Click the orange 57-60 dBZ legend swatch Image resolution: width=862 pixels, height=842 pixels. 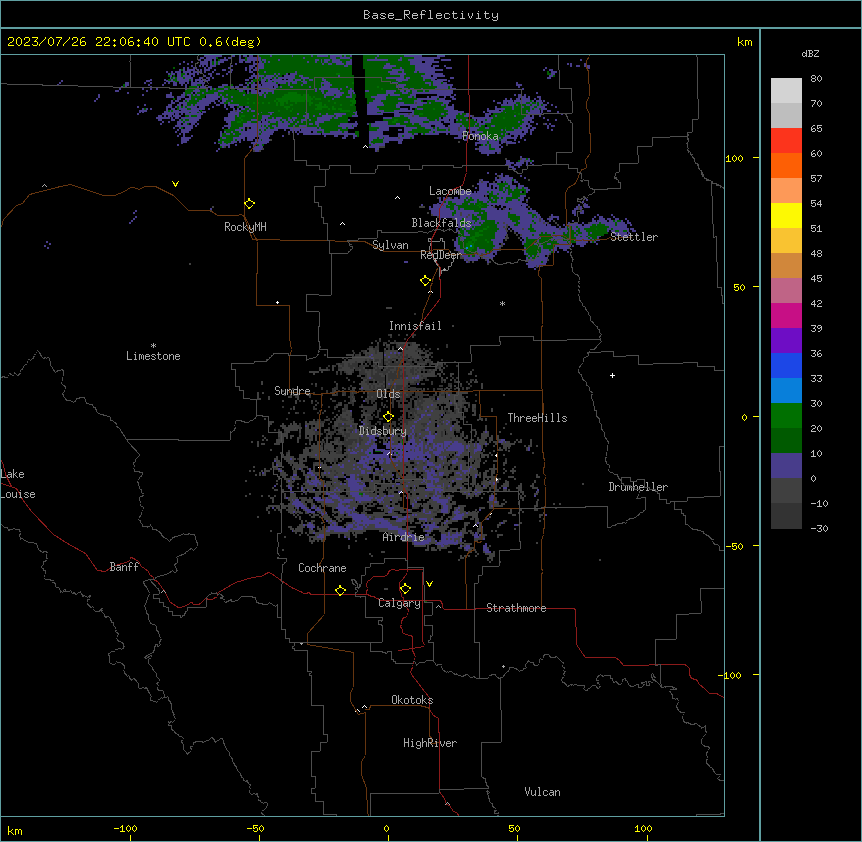[x=786, y=165]
